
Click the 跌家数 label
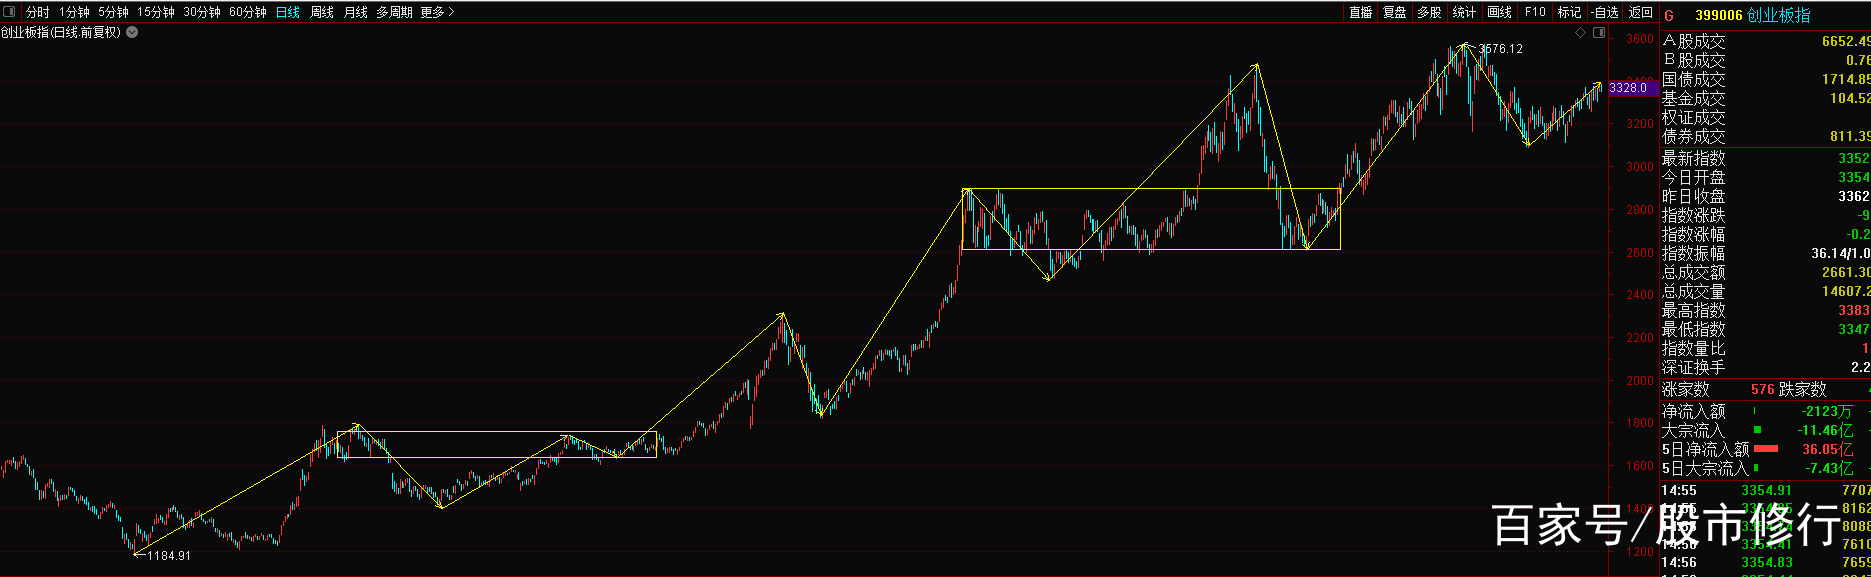(1803, 389)
